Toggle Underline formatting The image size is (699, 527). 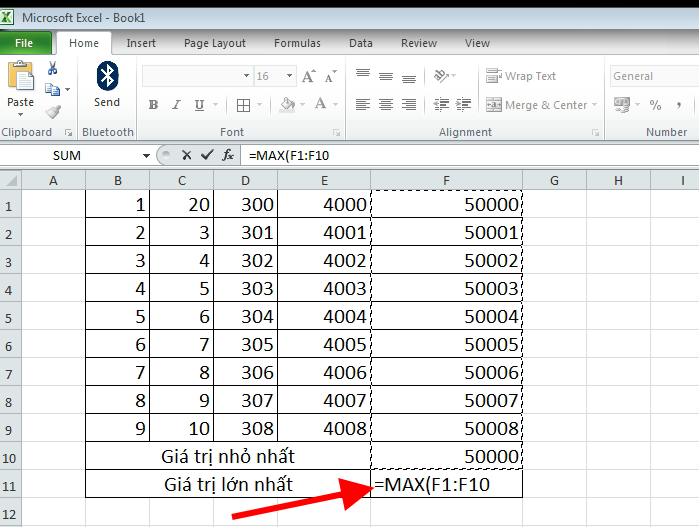199,105
